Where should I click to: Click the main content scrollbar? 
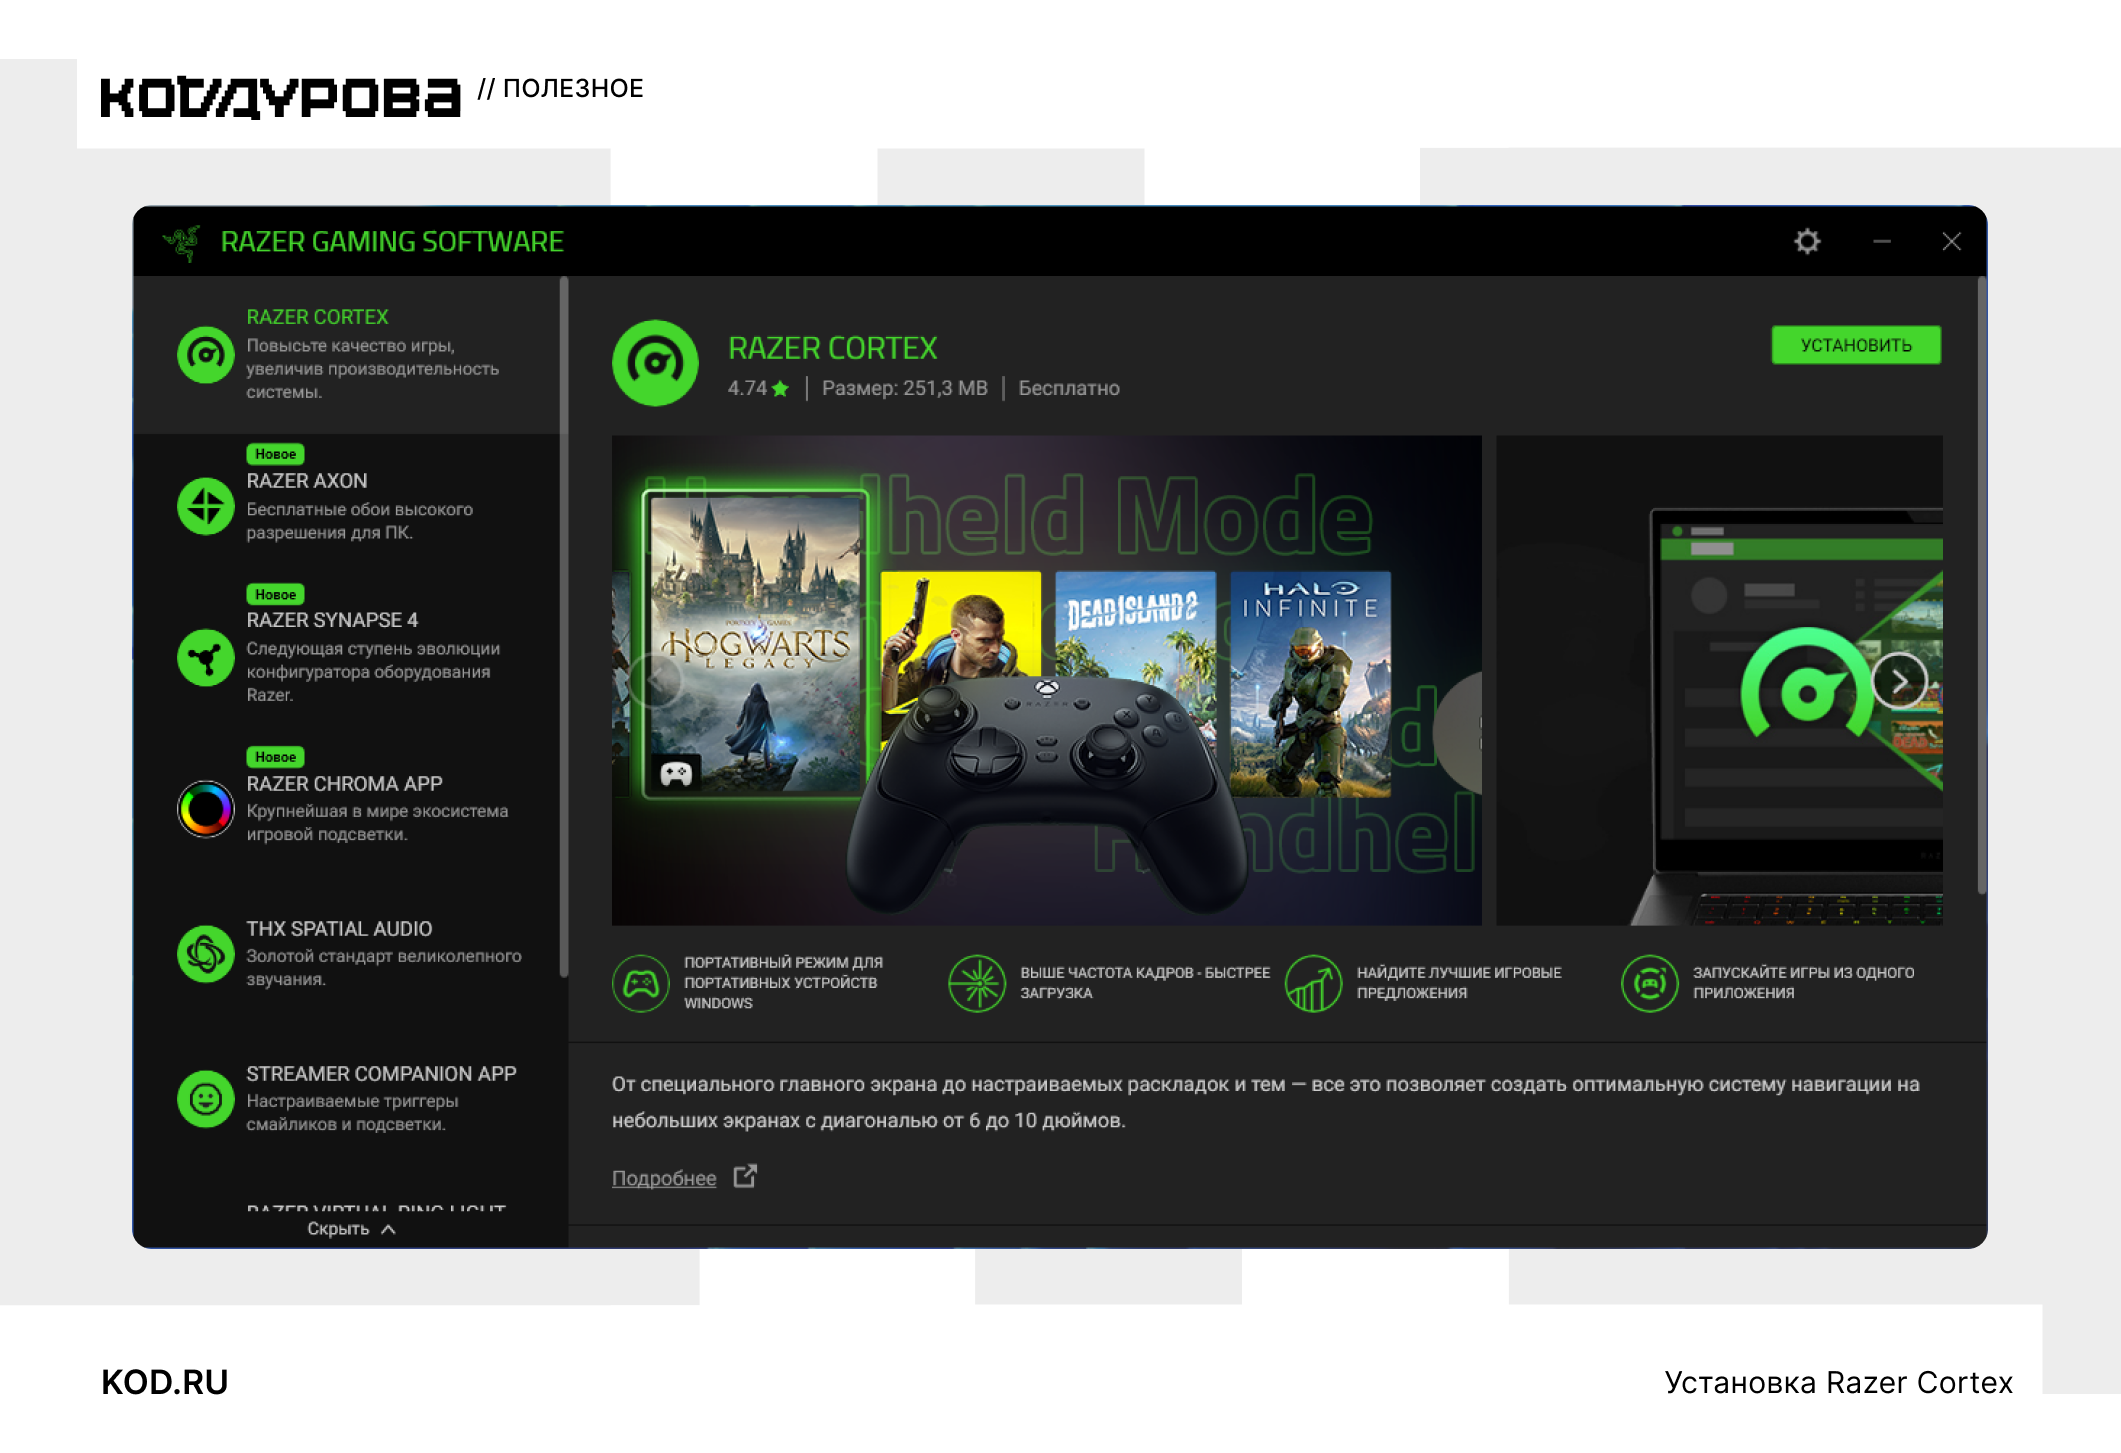point(1981,585)
